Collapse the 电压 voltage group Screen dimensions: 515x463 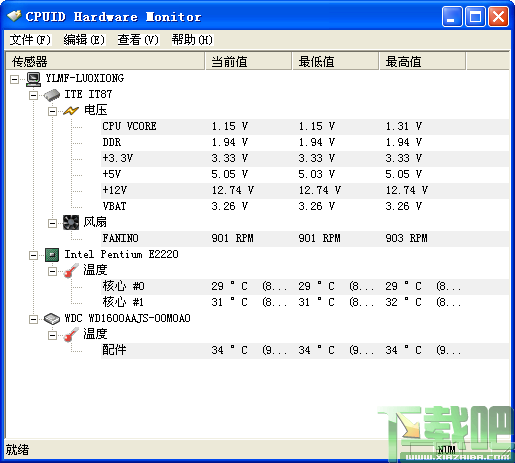52,111
